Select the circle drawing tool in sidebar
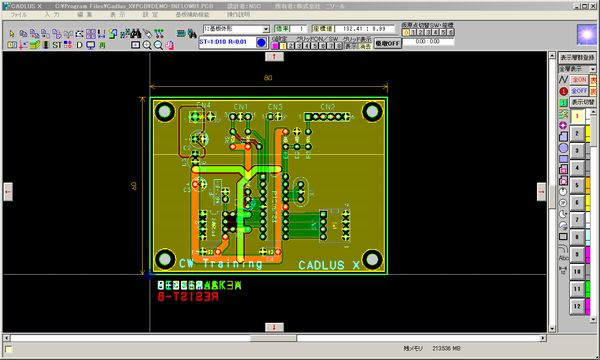The height and width of the screenshot is (360, 600). (563, 148)
